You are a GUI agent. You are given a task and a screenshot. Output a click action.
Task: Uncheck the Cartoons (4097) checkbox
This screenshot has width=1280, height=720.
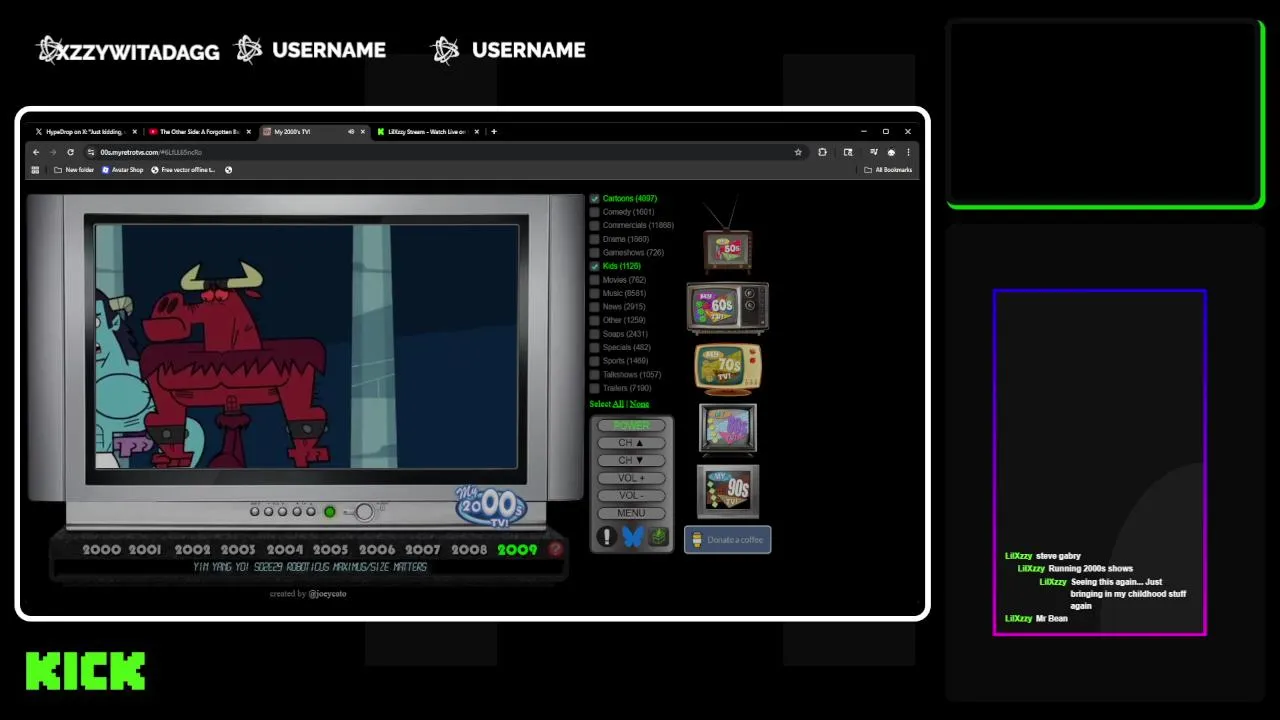click(x=594, y=198)
